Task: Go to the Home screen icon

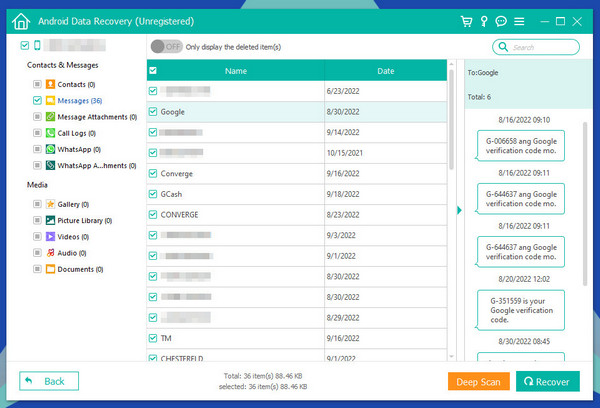Action: 21,21
